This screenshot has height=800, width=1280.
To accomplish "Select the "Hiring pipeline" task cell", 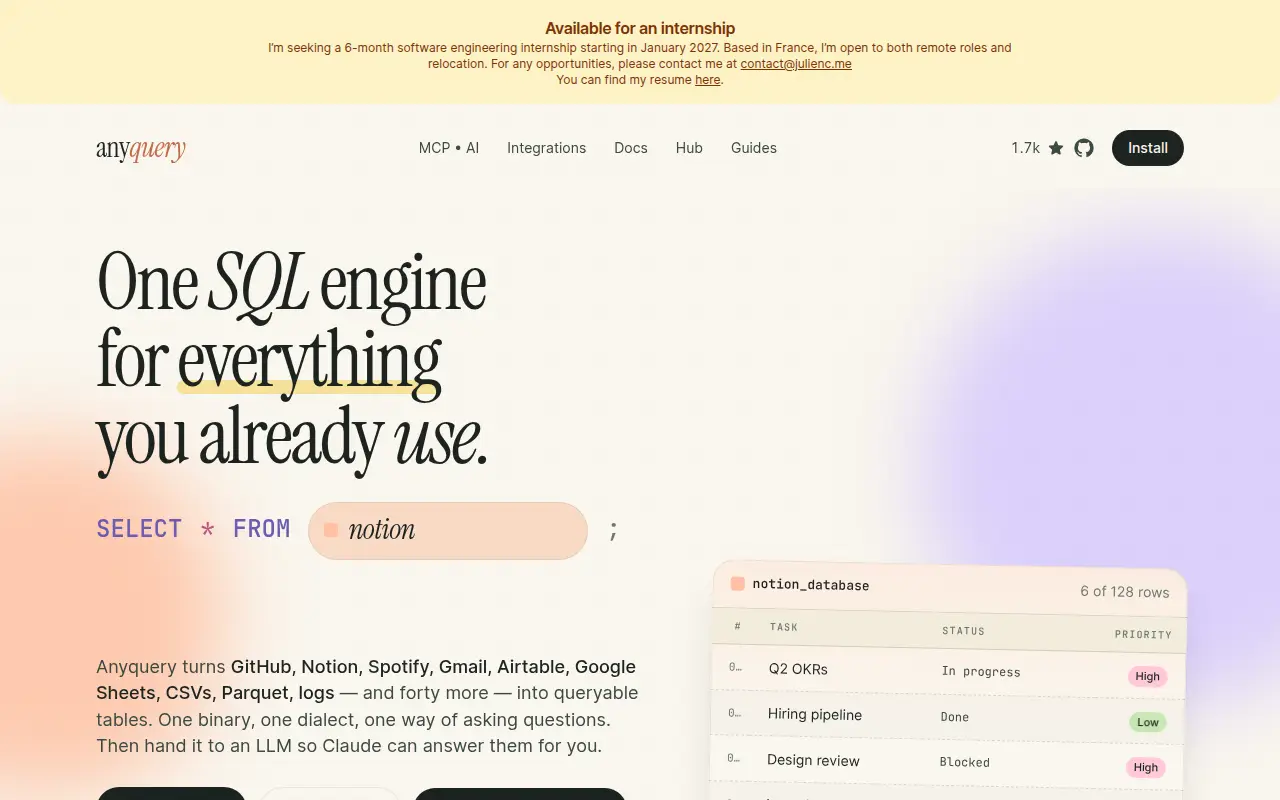I will point(815,715).
